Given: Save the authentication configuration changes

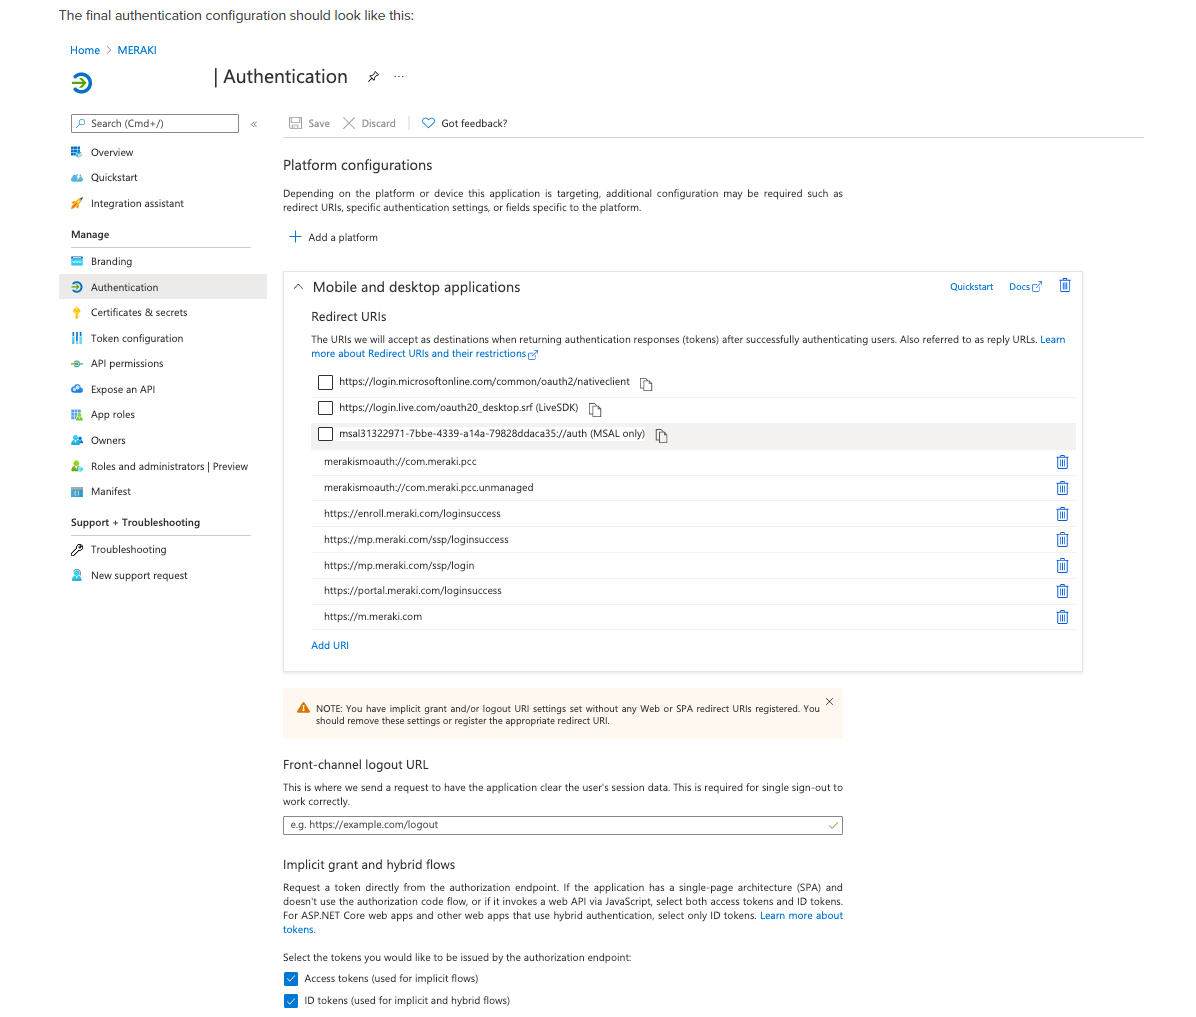Looking at the screenshot, I should [309, 122].
